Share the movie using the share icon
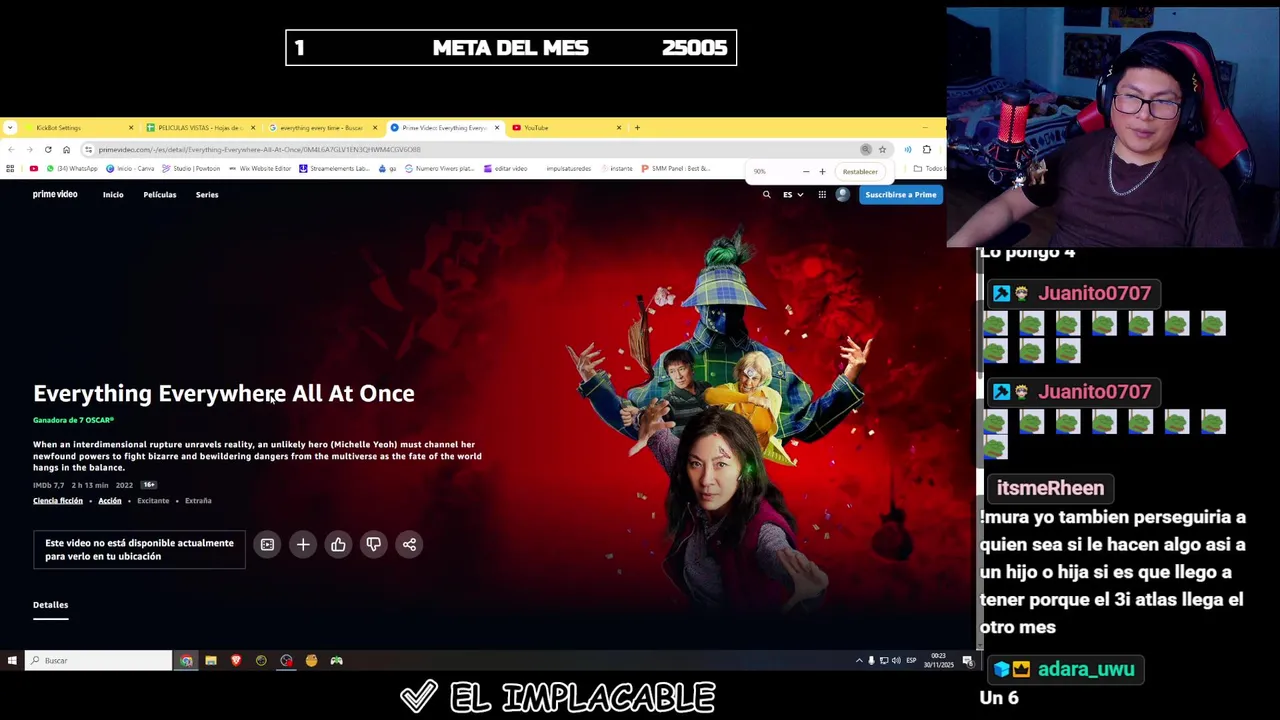 tap(409, 545)
